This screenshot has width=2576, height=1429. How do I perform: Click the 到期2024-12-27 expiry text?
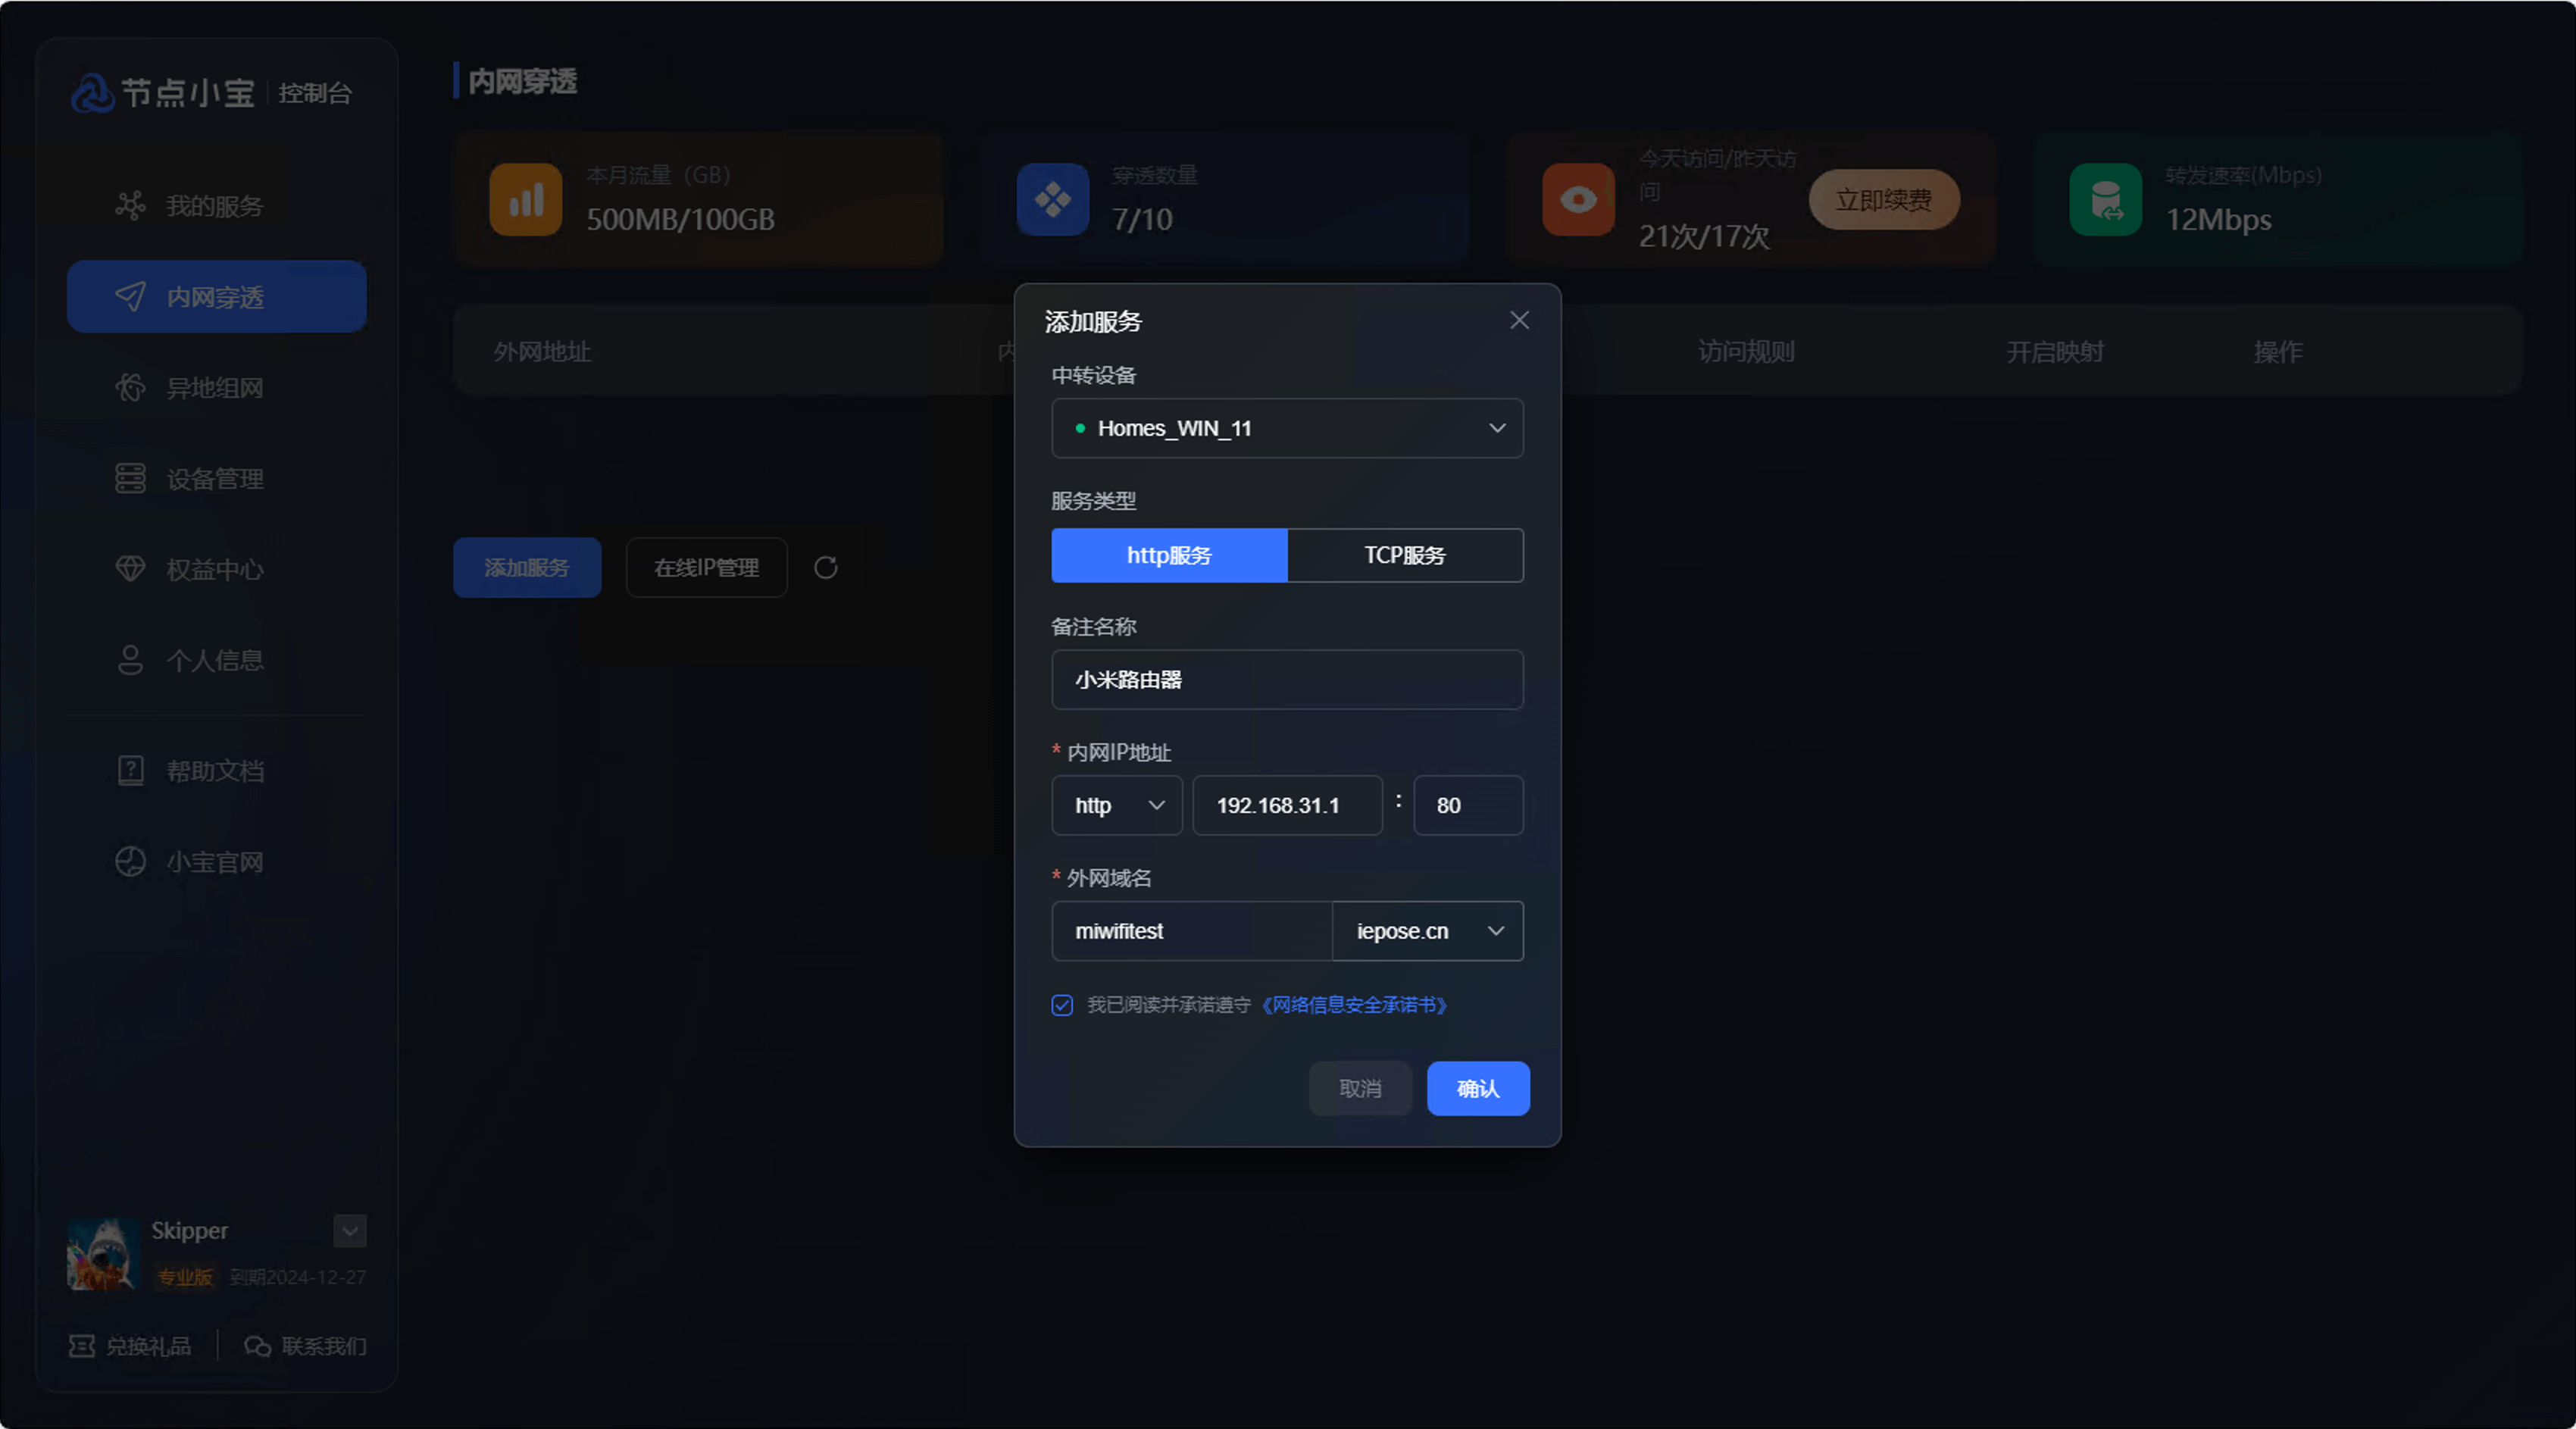click(298, 1278)
